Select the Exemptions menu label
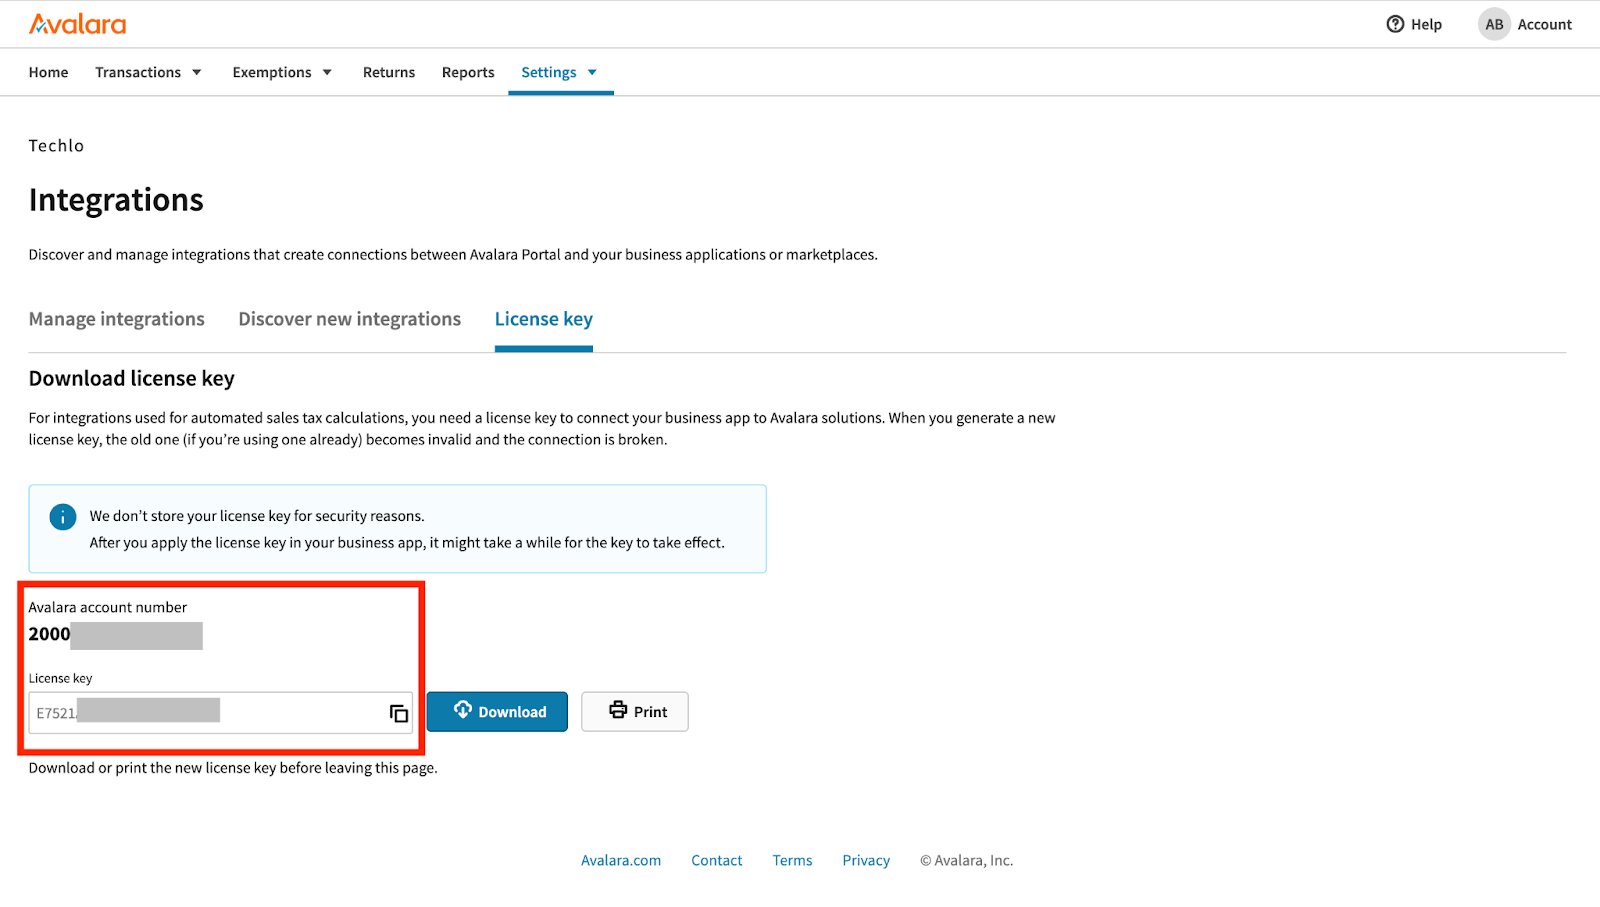This screenshot has width=1600, height=907. click(x=272, y=72)
